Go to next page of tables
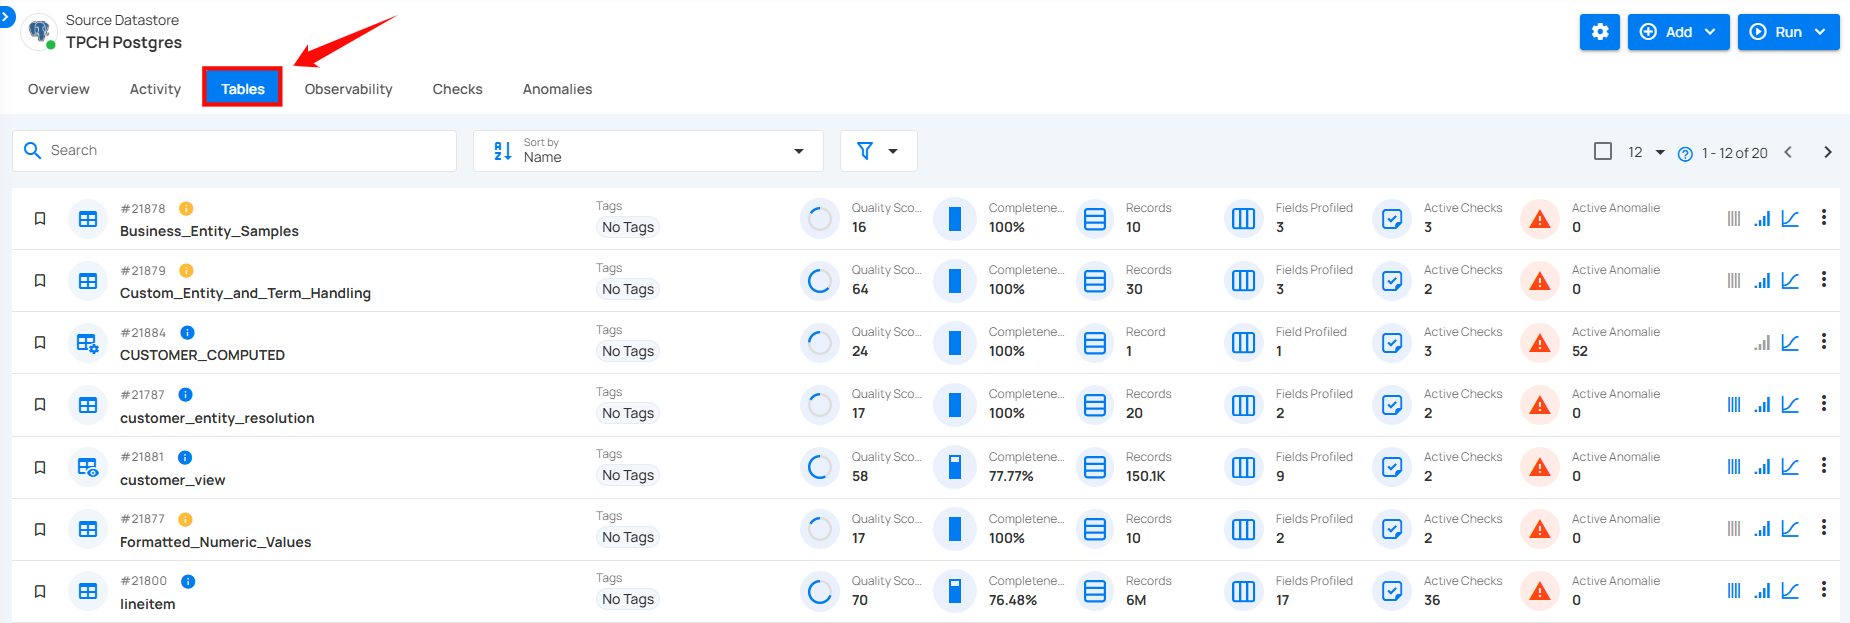The image size is (1850, 623). (x=1827, y=152)
